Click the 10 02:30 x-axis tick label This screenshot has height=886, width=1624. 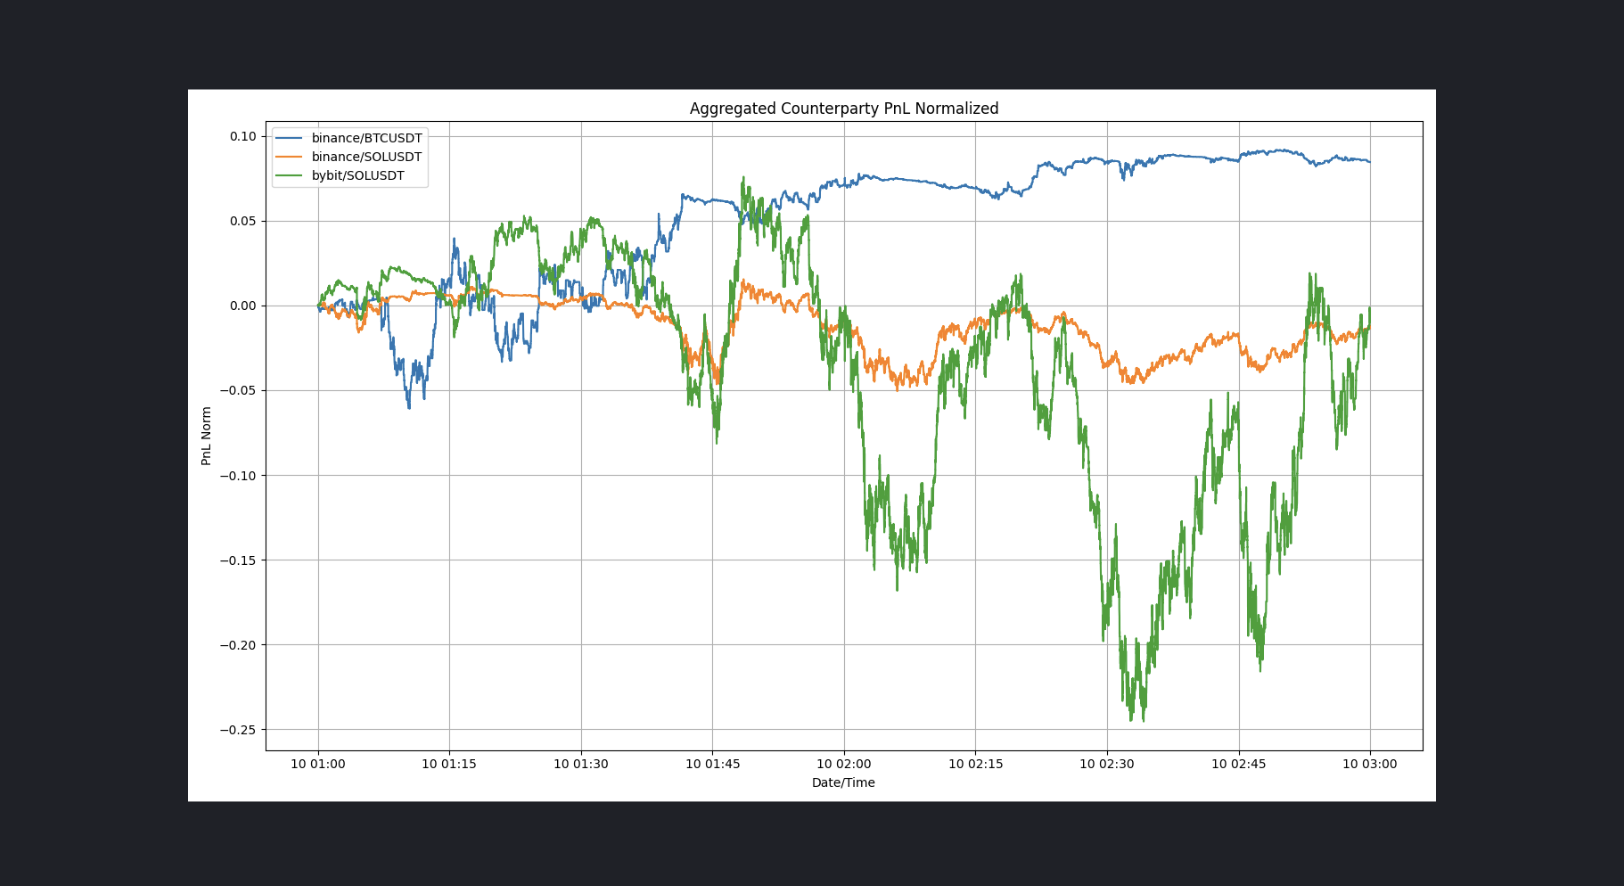(x=1107, y=764)
